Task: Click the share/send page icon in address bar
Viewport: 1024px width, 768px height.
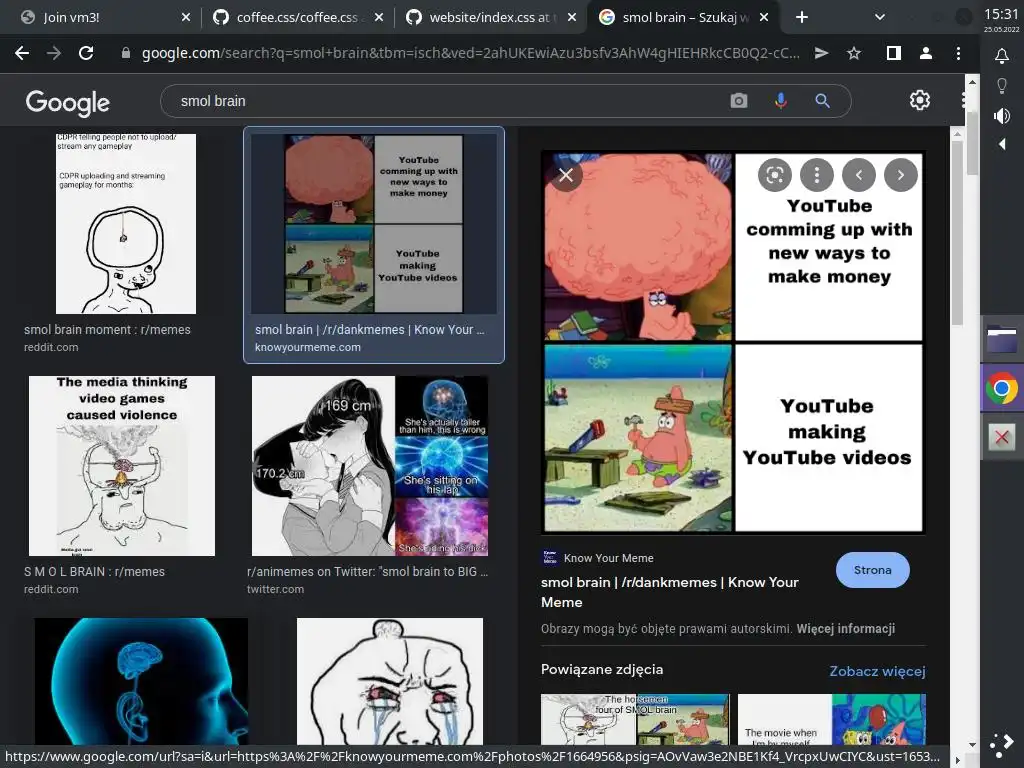Action: (822, 54)
